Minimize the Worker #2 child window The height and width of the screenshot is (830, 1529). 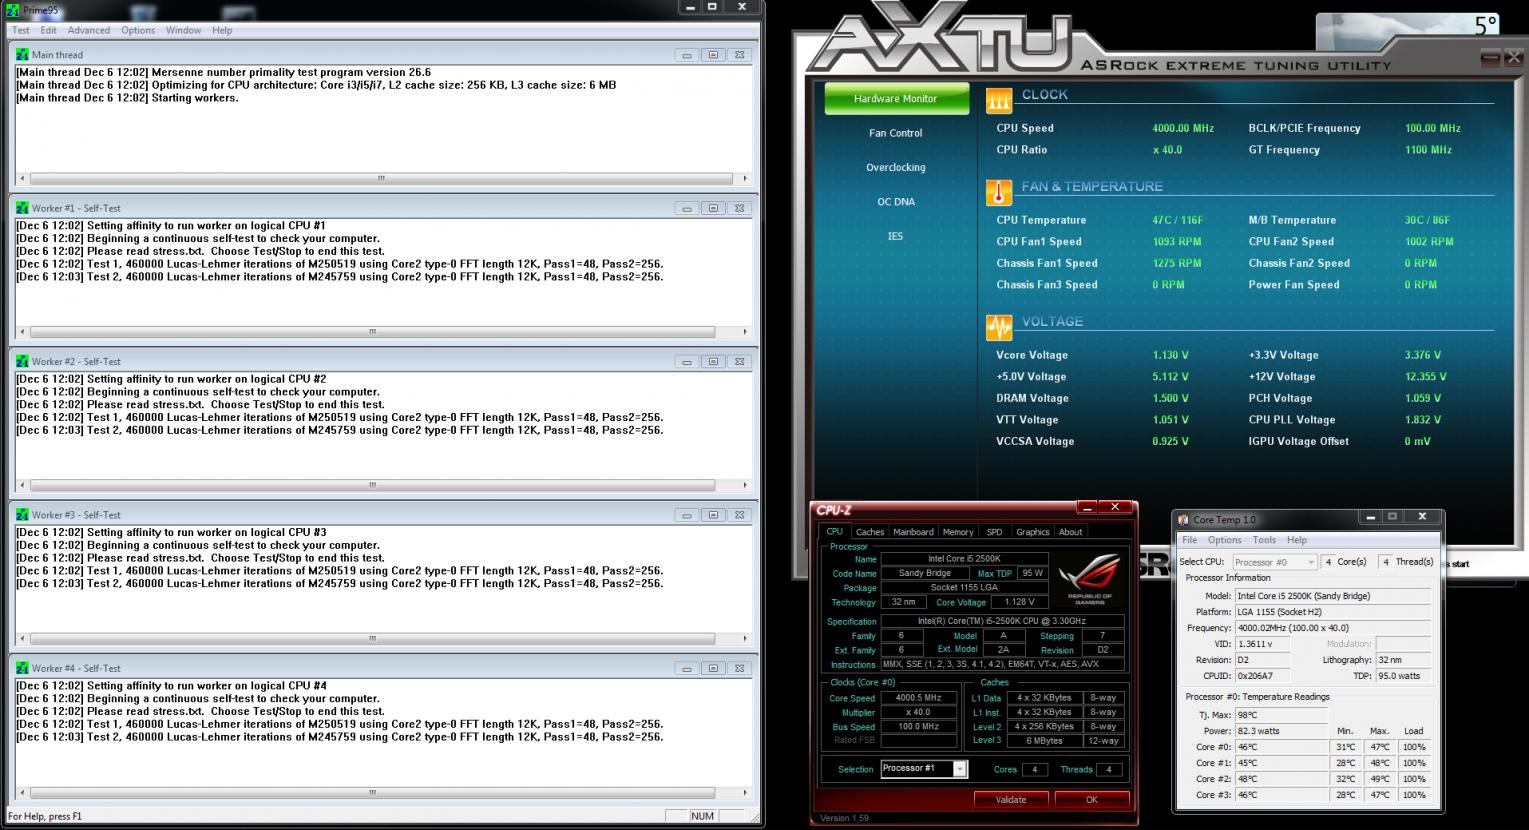[x=686, y=362]
